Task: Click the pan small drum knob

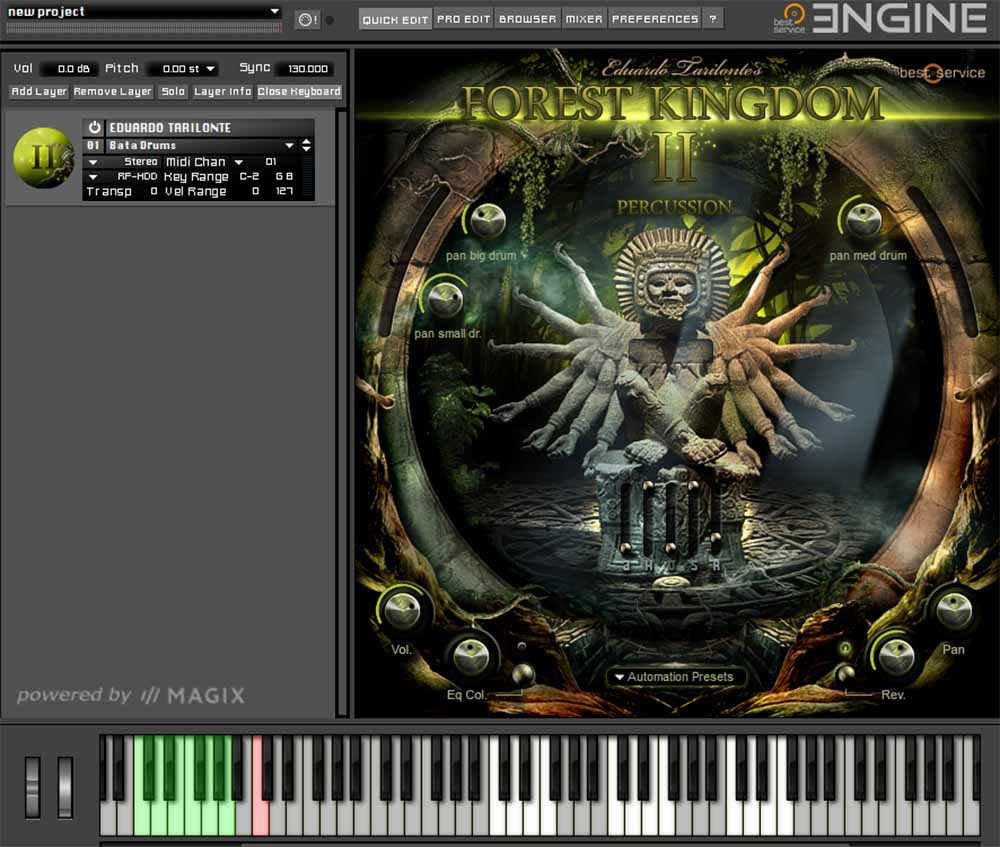Action: point(442,297)
